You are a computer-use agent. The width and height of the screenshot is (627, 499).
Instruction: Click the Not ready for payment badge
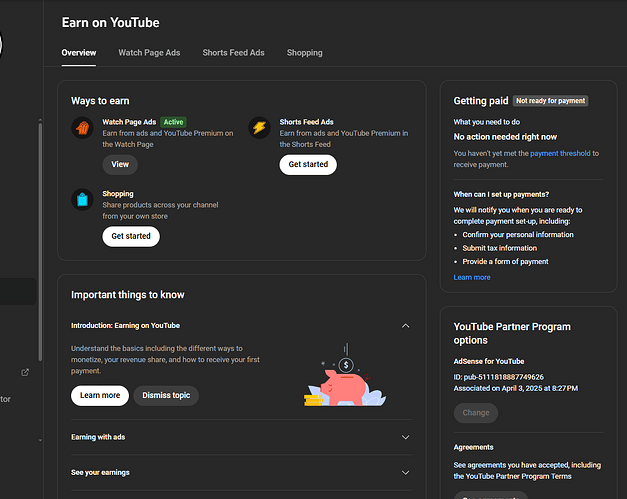coord(551,101)
